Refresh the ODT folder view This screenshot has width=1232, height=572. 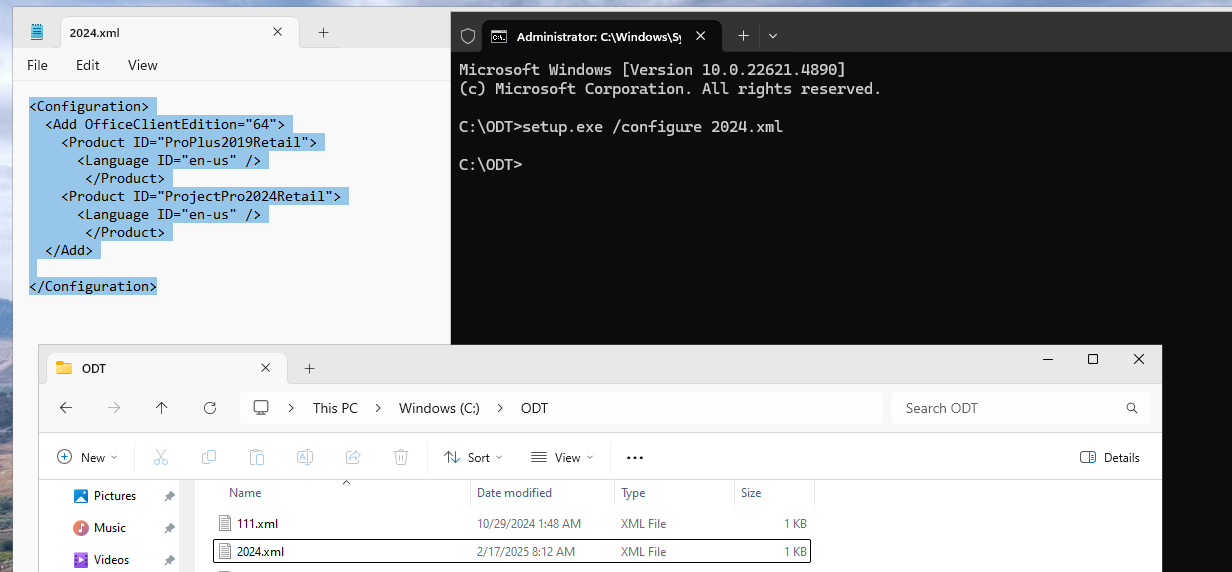pos(210,408)
